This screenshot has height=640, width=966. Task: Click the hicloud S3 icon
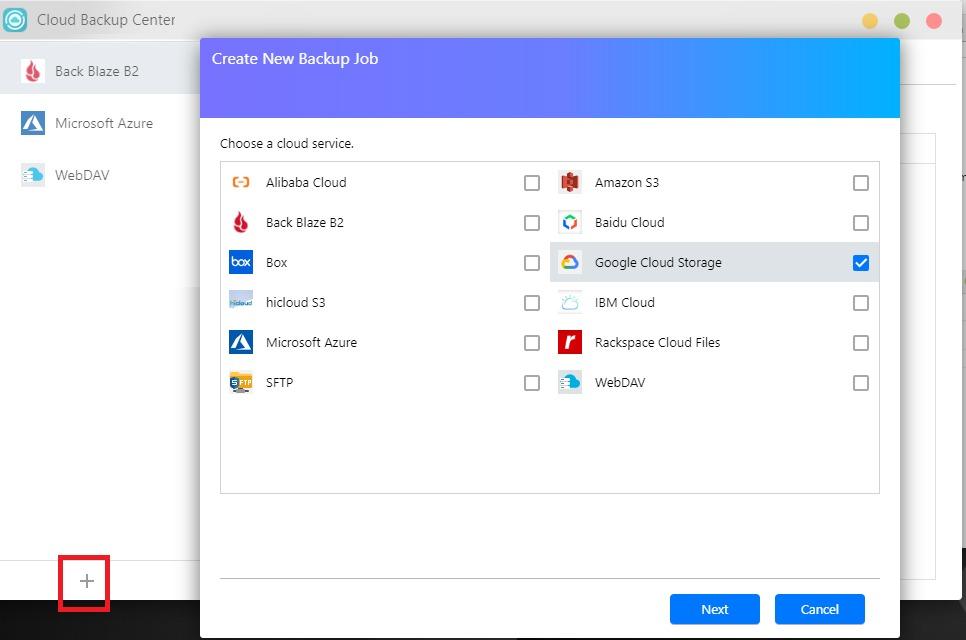tap(240, 302)
